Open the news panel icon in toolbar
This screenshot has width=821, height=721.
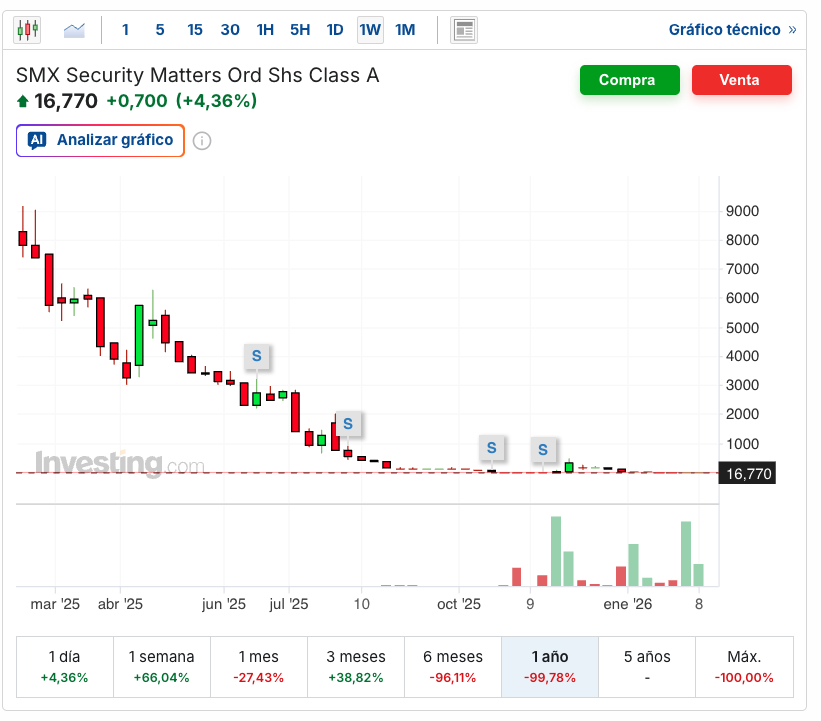pyautogui.click(x=463, y=30)
